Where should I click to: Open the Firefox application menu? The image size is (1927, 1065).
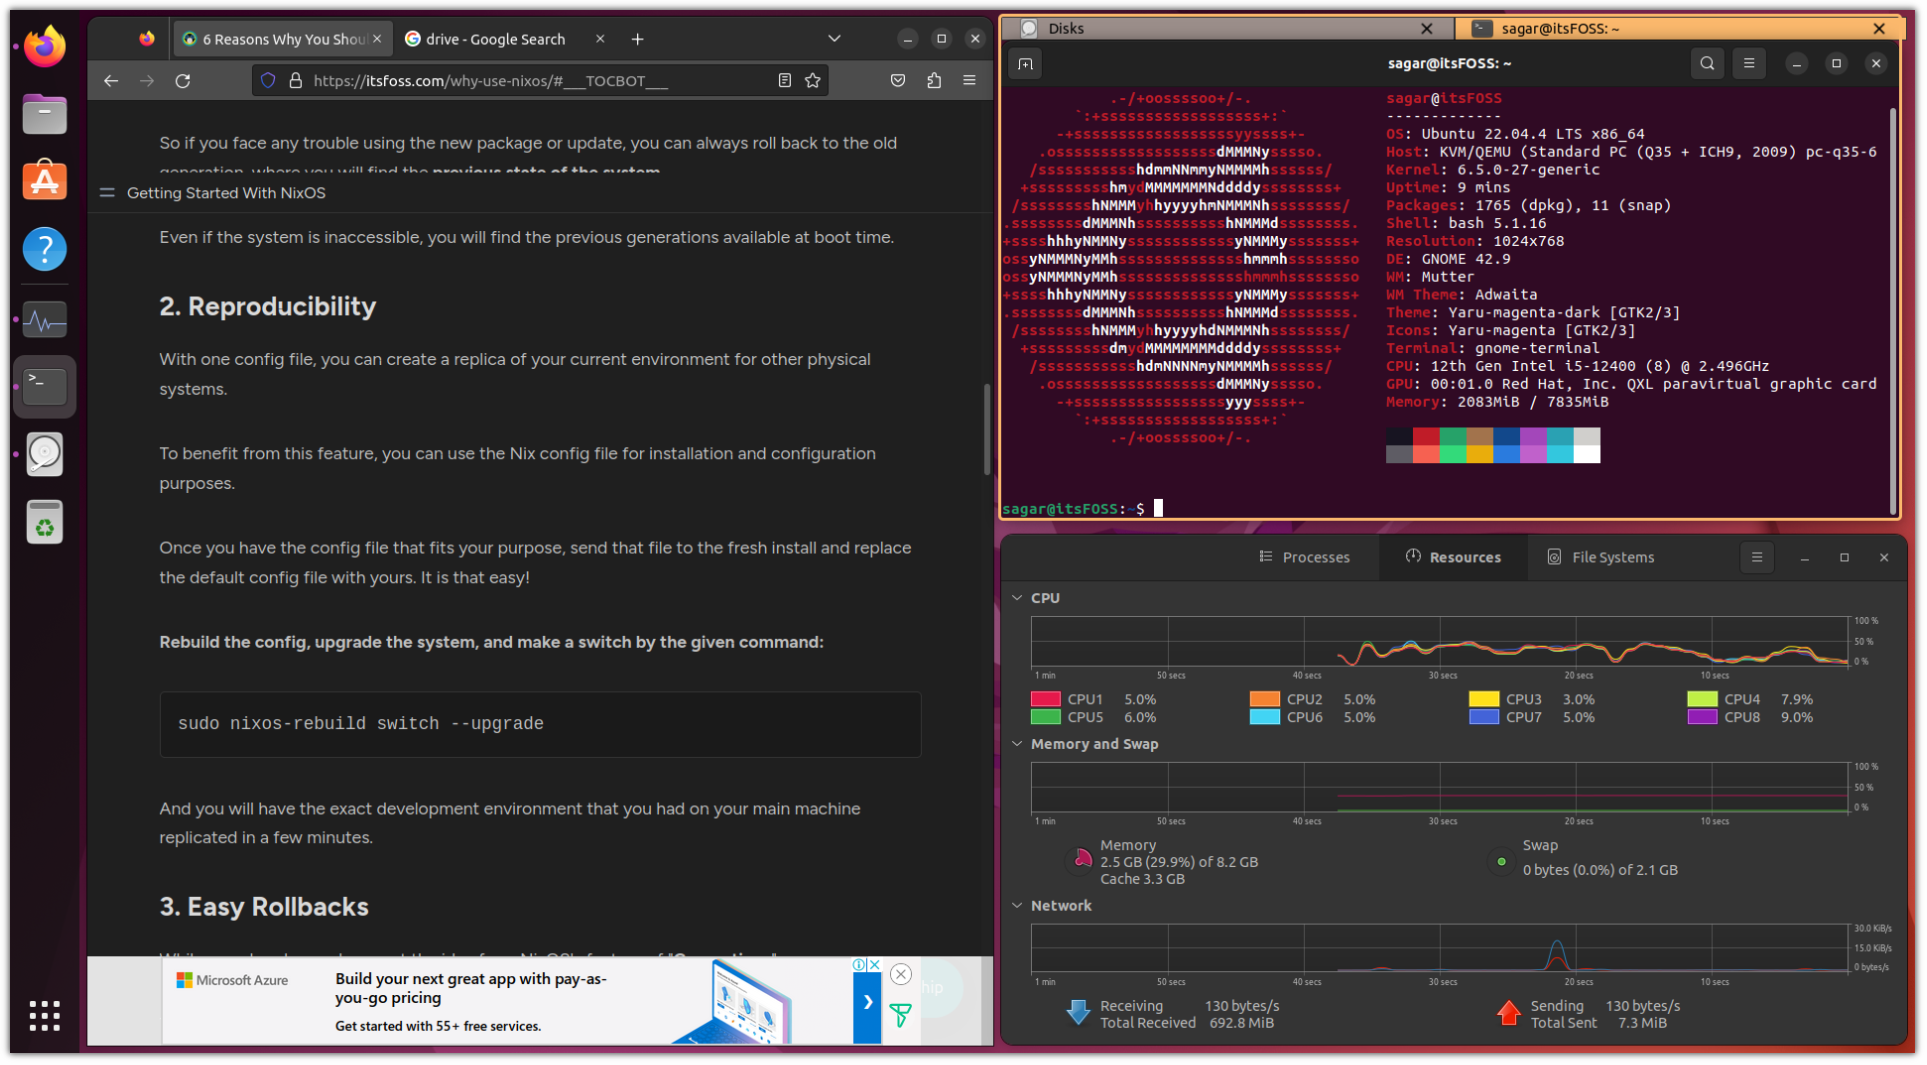pyautogui.click(x=969, y=80)
